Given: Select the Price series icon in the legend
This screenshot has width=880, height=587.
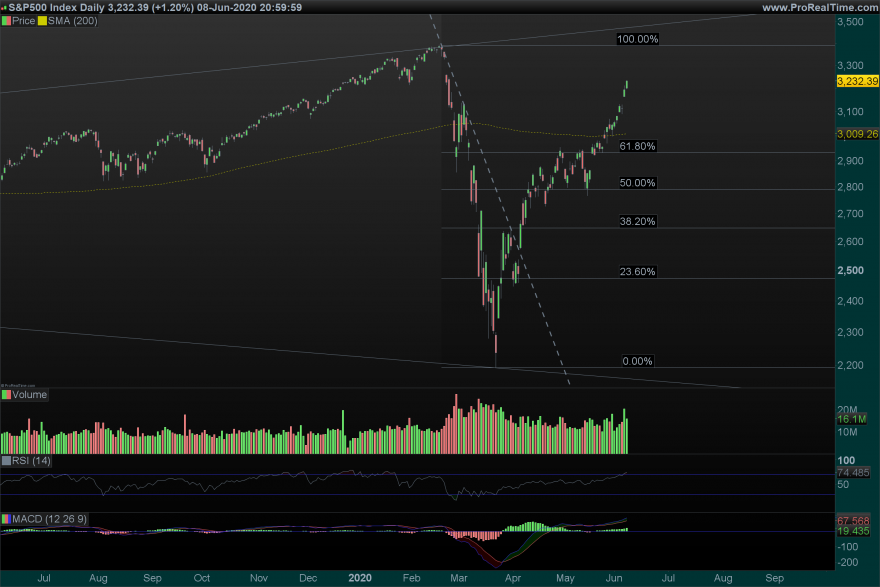Looking at the screenshot, I should coord(8,20).
